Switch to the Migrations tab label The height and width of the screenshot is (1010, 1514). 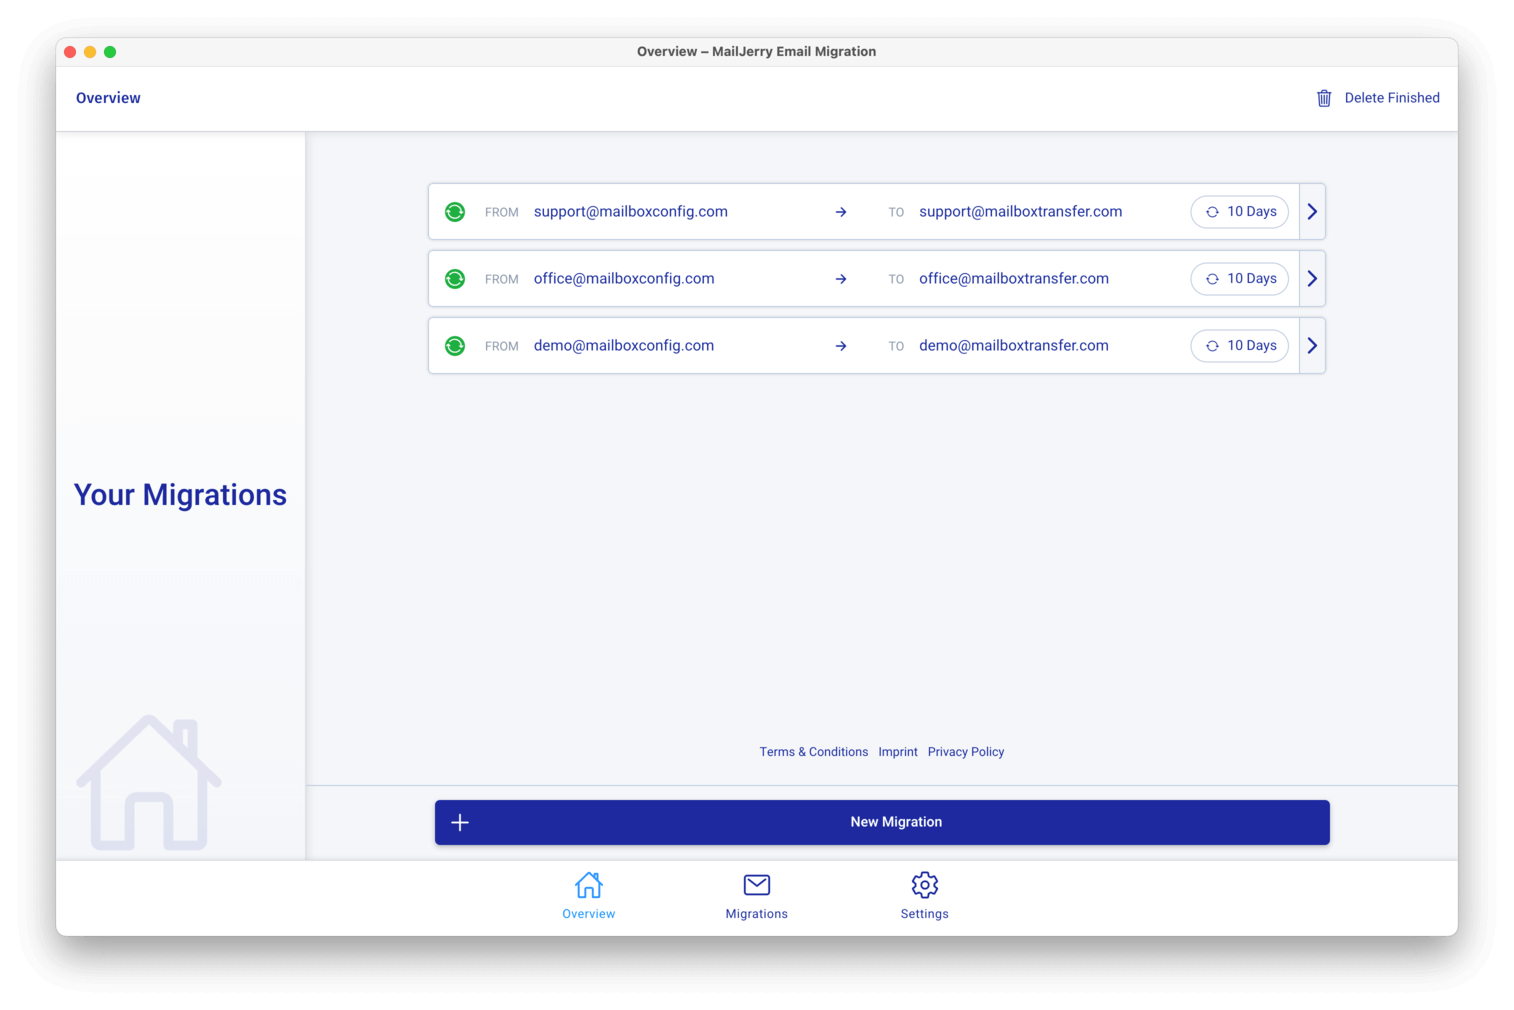[x=757, y=914]
